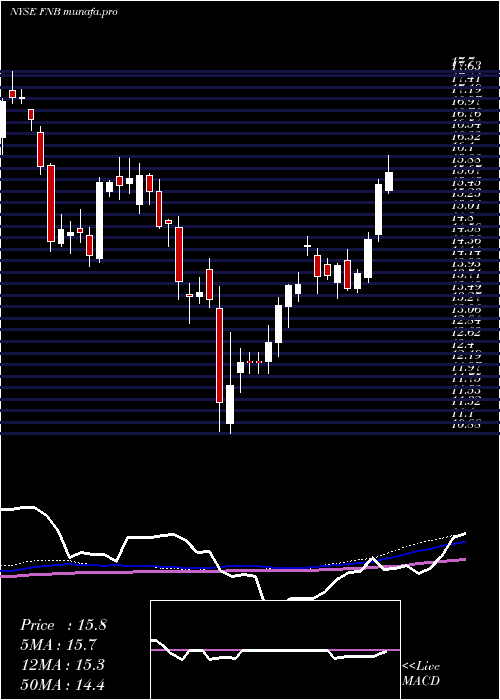
Task: Click the '5MA : 15.7' value
Action: (x=58, y=645)
